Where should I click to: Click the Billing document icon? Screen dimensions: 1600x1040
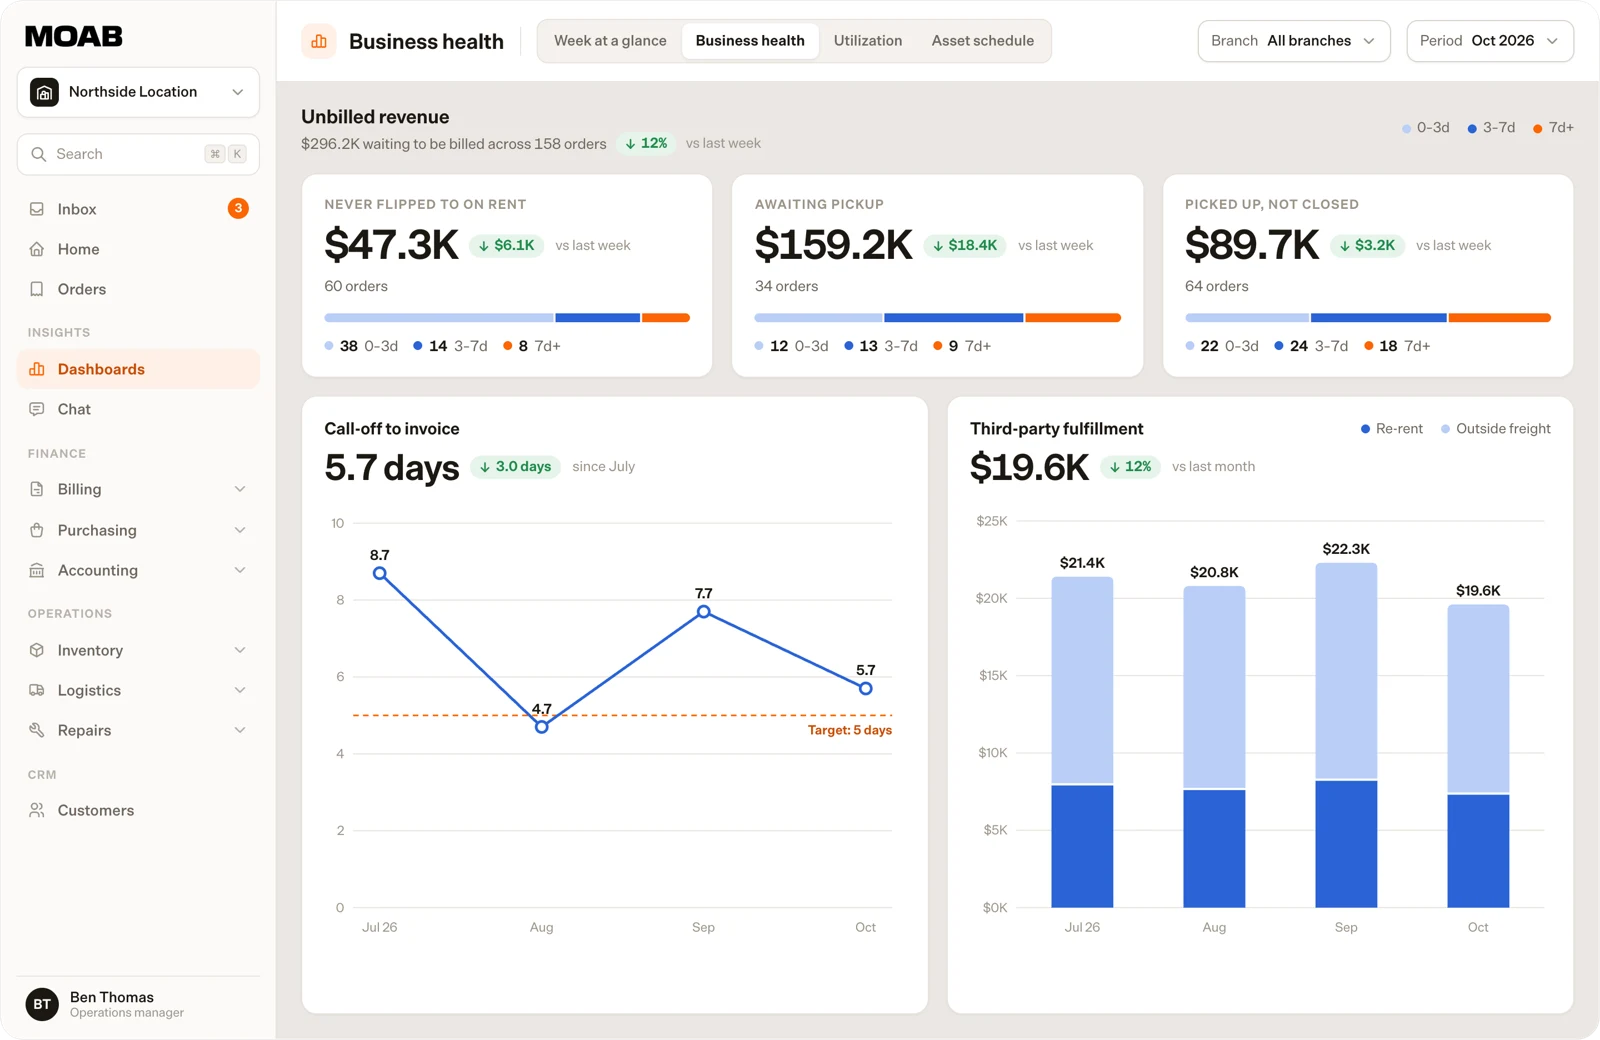[x=37, y=489]
